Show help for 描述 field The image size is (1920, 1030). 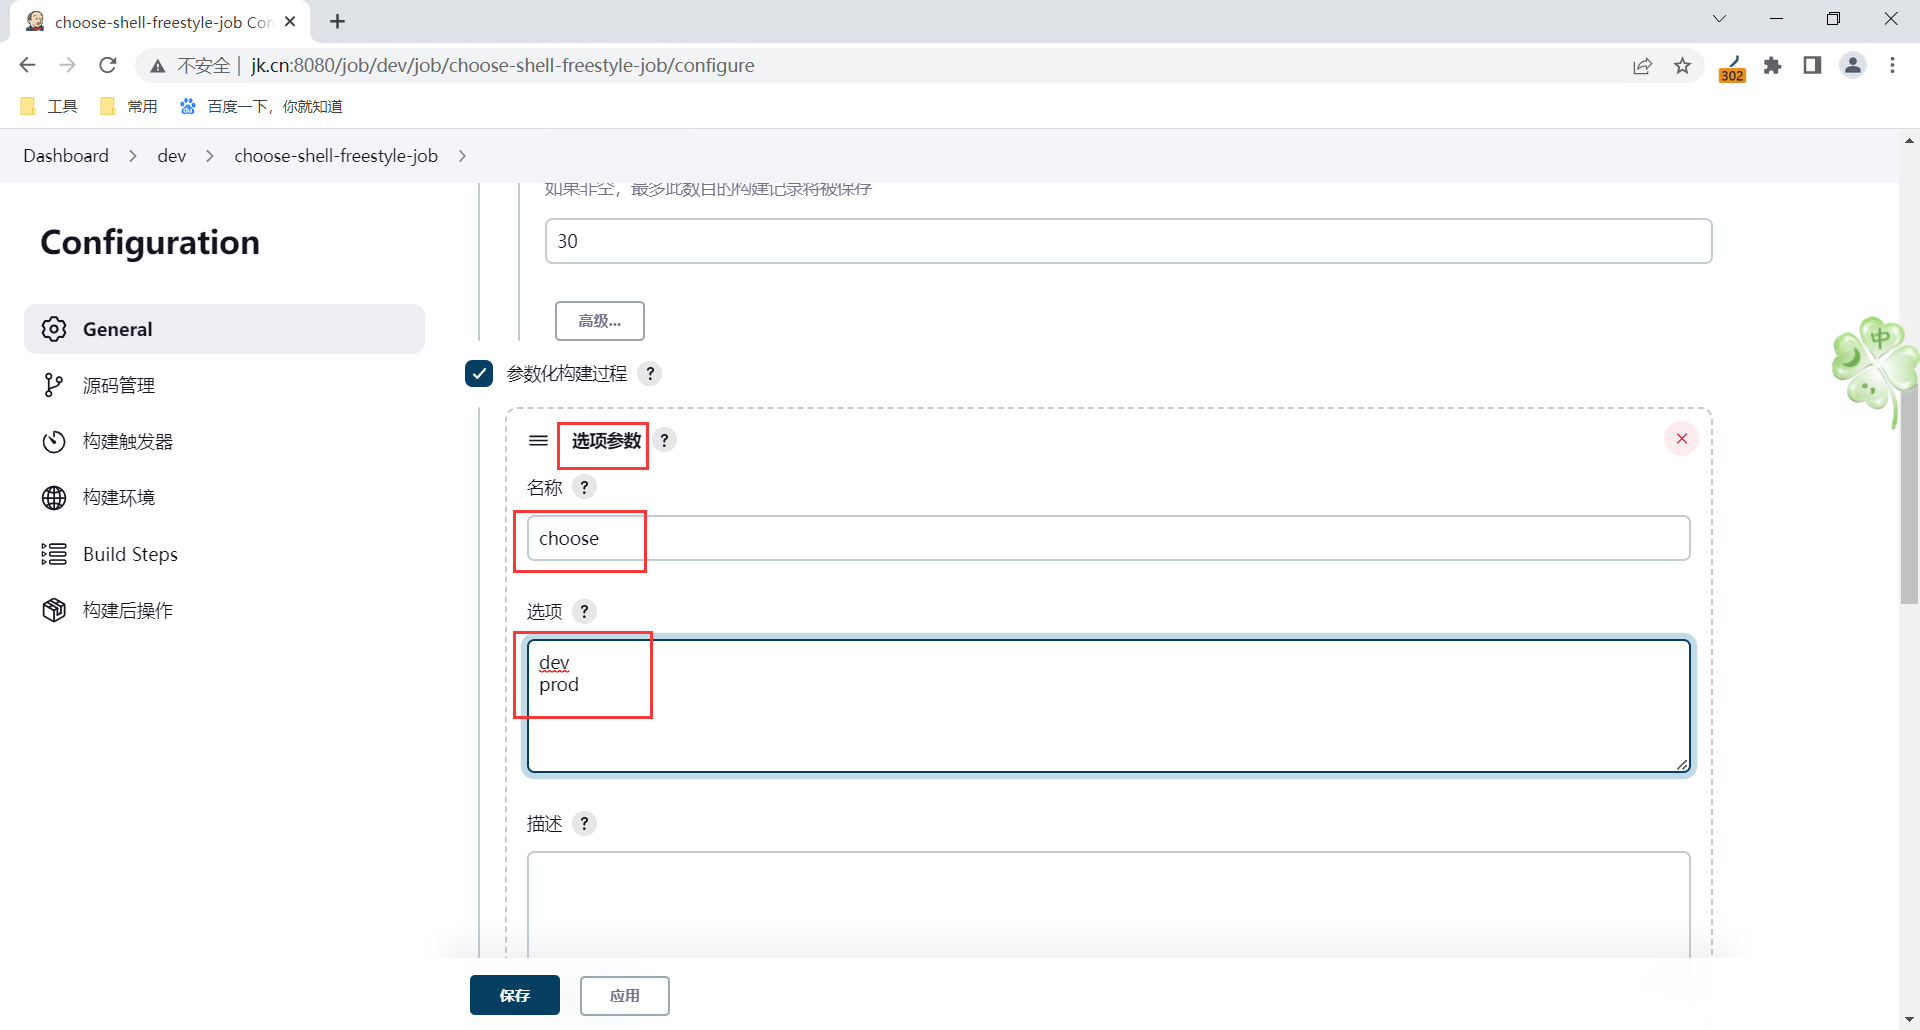pos(585,823)
